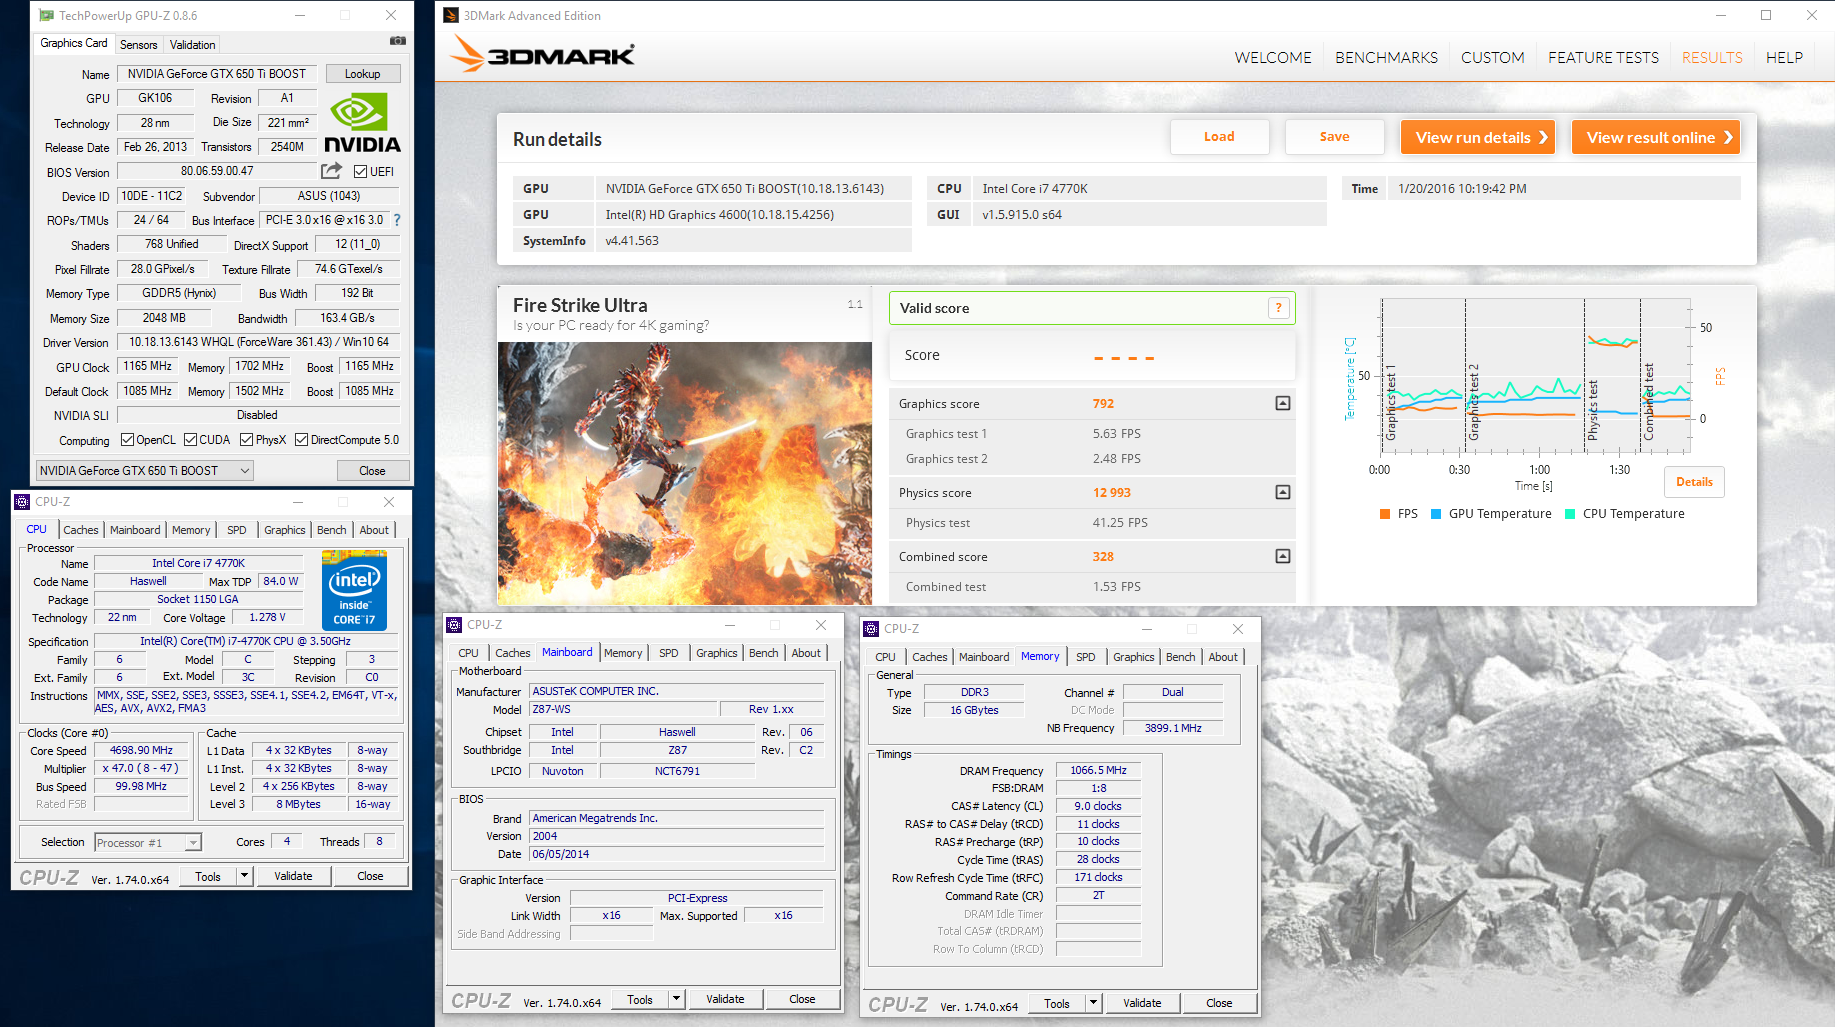Toggle the UEFI checkbox in GPU-Z
The height and width of the screenshot is (1027, 1835).
click(x=361, y=172)
